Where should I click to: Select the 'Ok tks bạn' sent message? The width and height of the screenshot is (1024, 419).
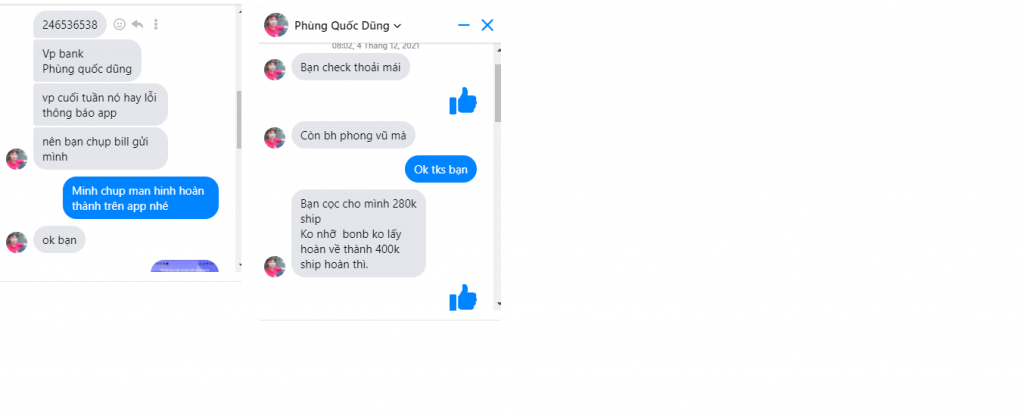point(441,170)
